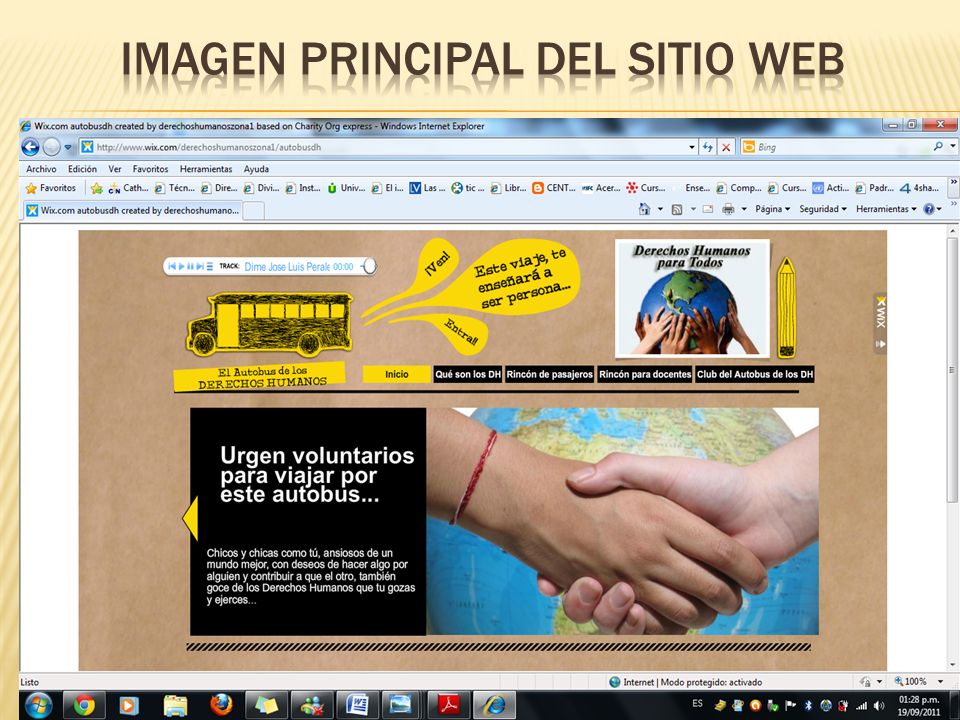Click the Add to Favorites bar star icon

pos(97,188)
